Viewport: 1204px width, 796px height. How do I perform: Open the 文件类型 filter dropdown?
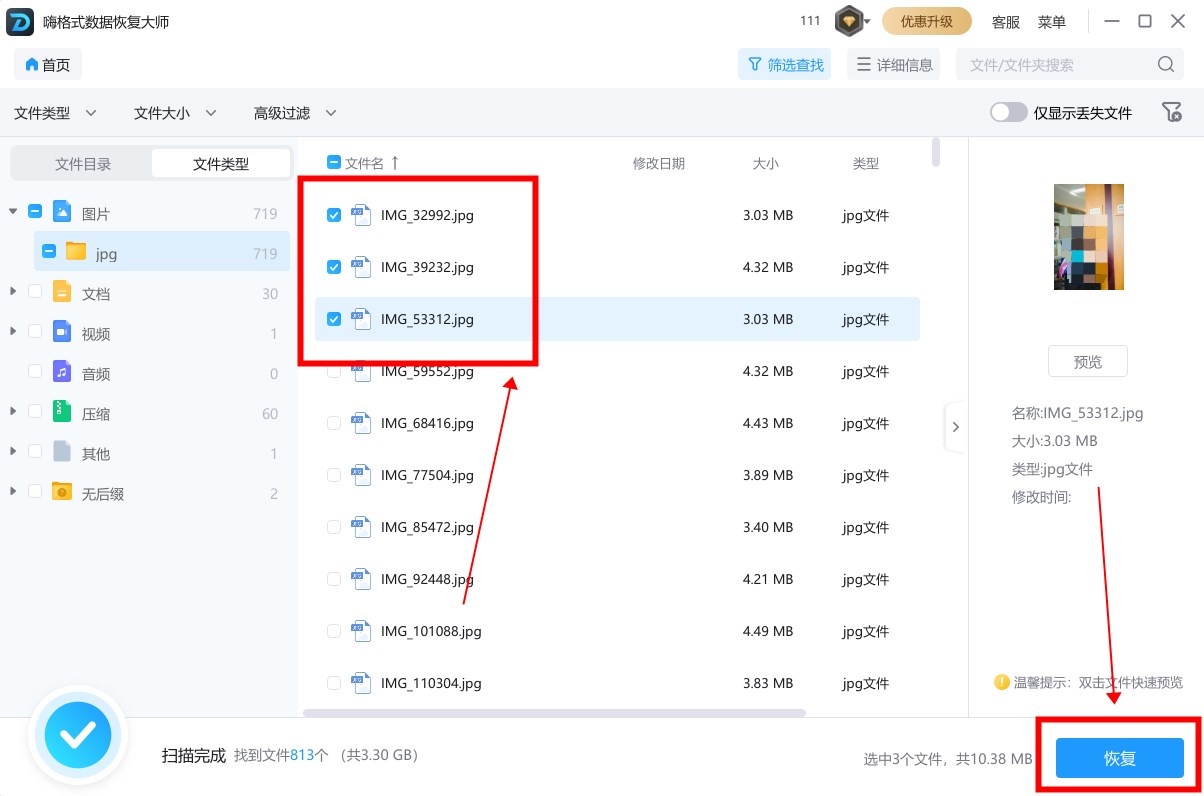[55, 113]
